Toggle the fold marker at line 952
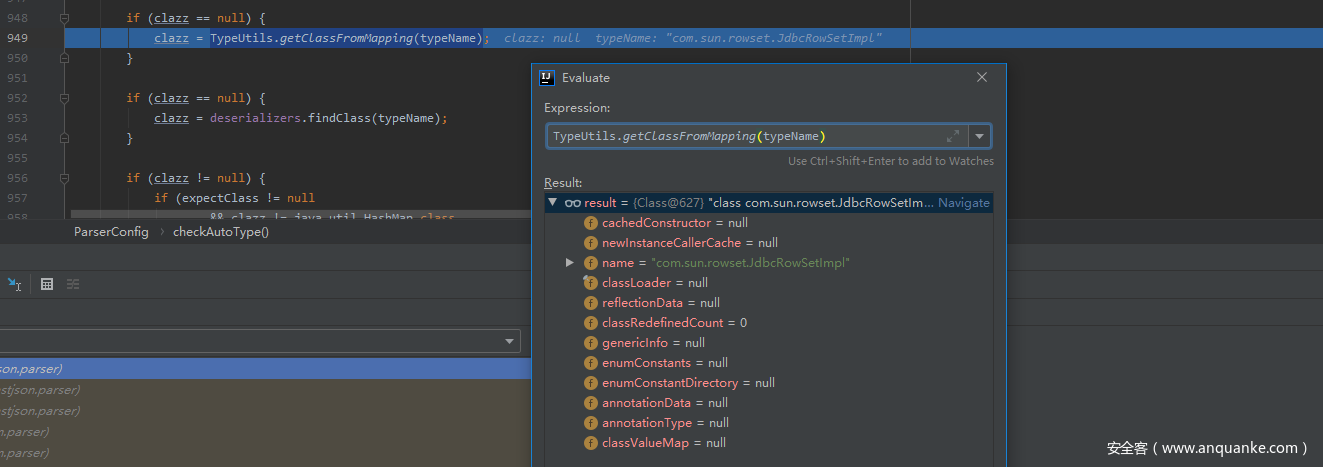This screenshot has width=1323, height=467. click(x=64, y=98)
